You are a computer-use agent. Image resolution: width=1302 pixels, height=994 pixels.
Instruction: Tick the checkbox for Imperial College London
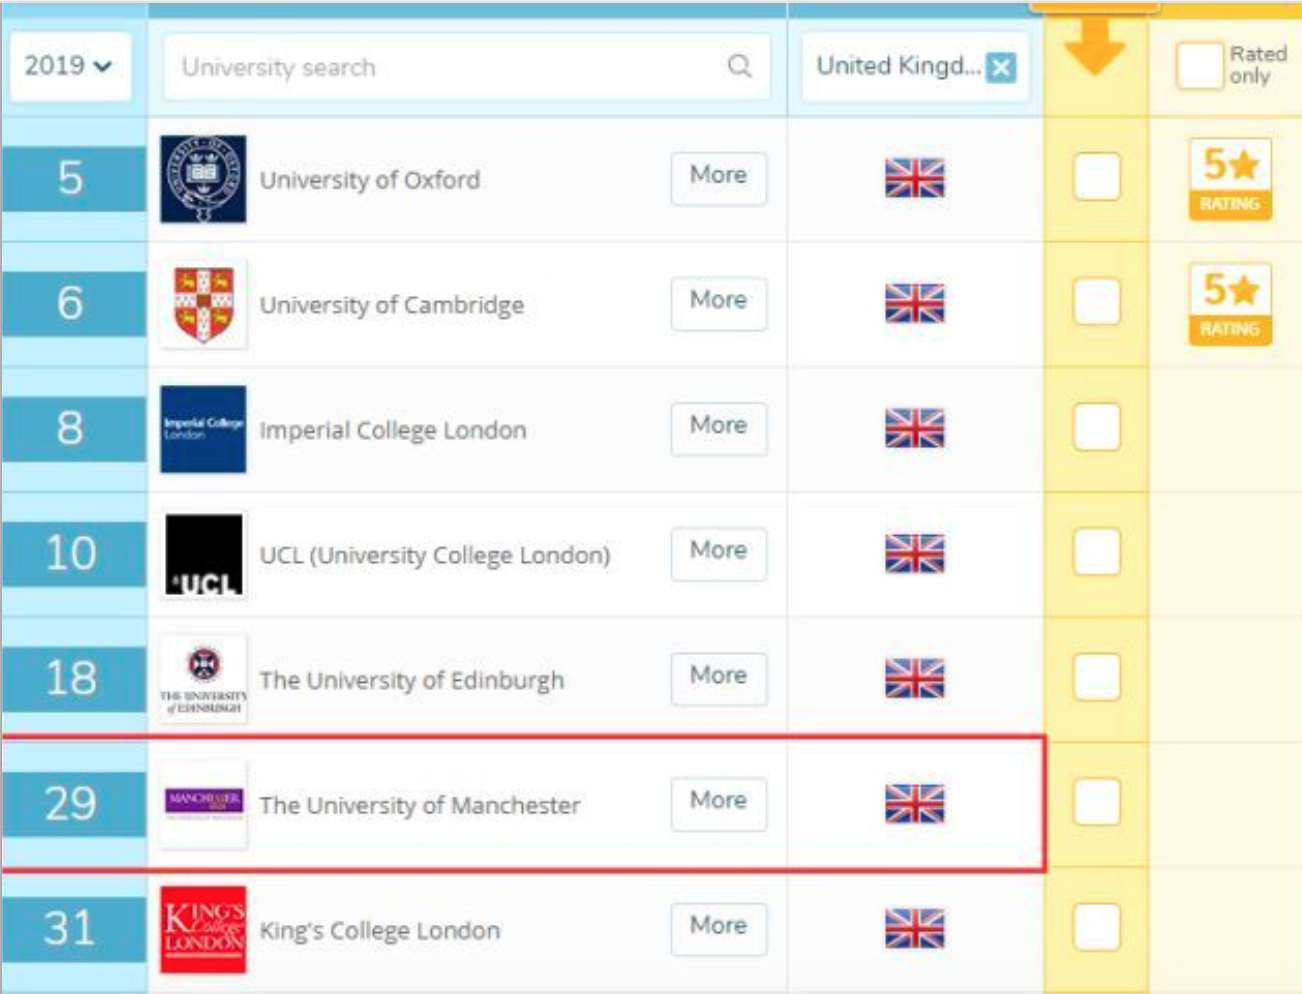point(1097,427)
